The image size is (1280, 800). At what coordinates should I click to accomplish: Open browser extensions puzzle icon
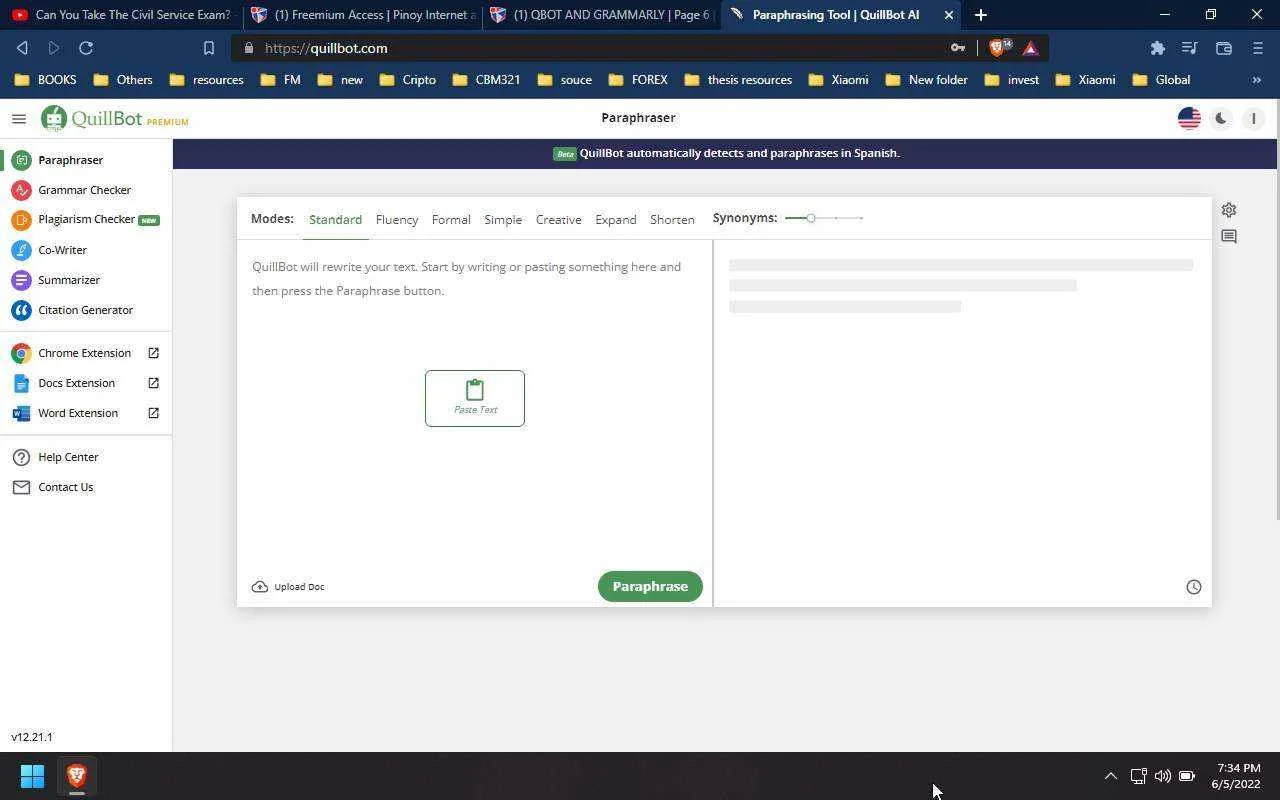1157,48
